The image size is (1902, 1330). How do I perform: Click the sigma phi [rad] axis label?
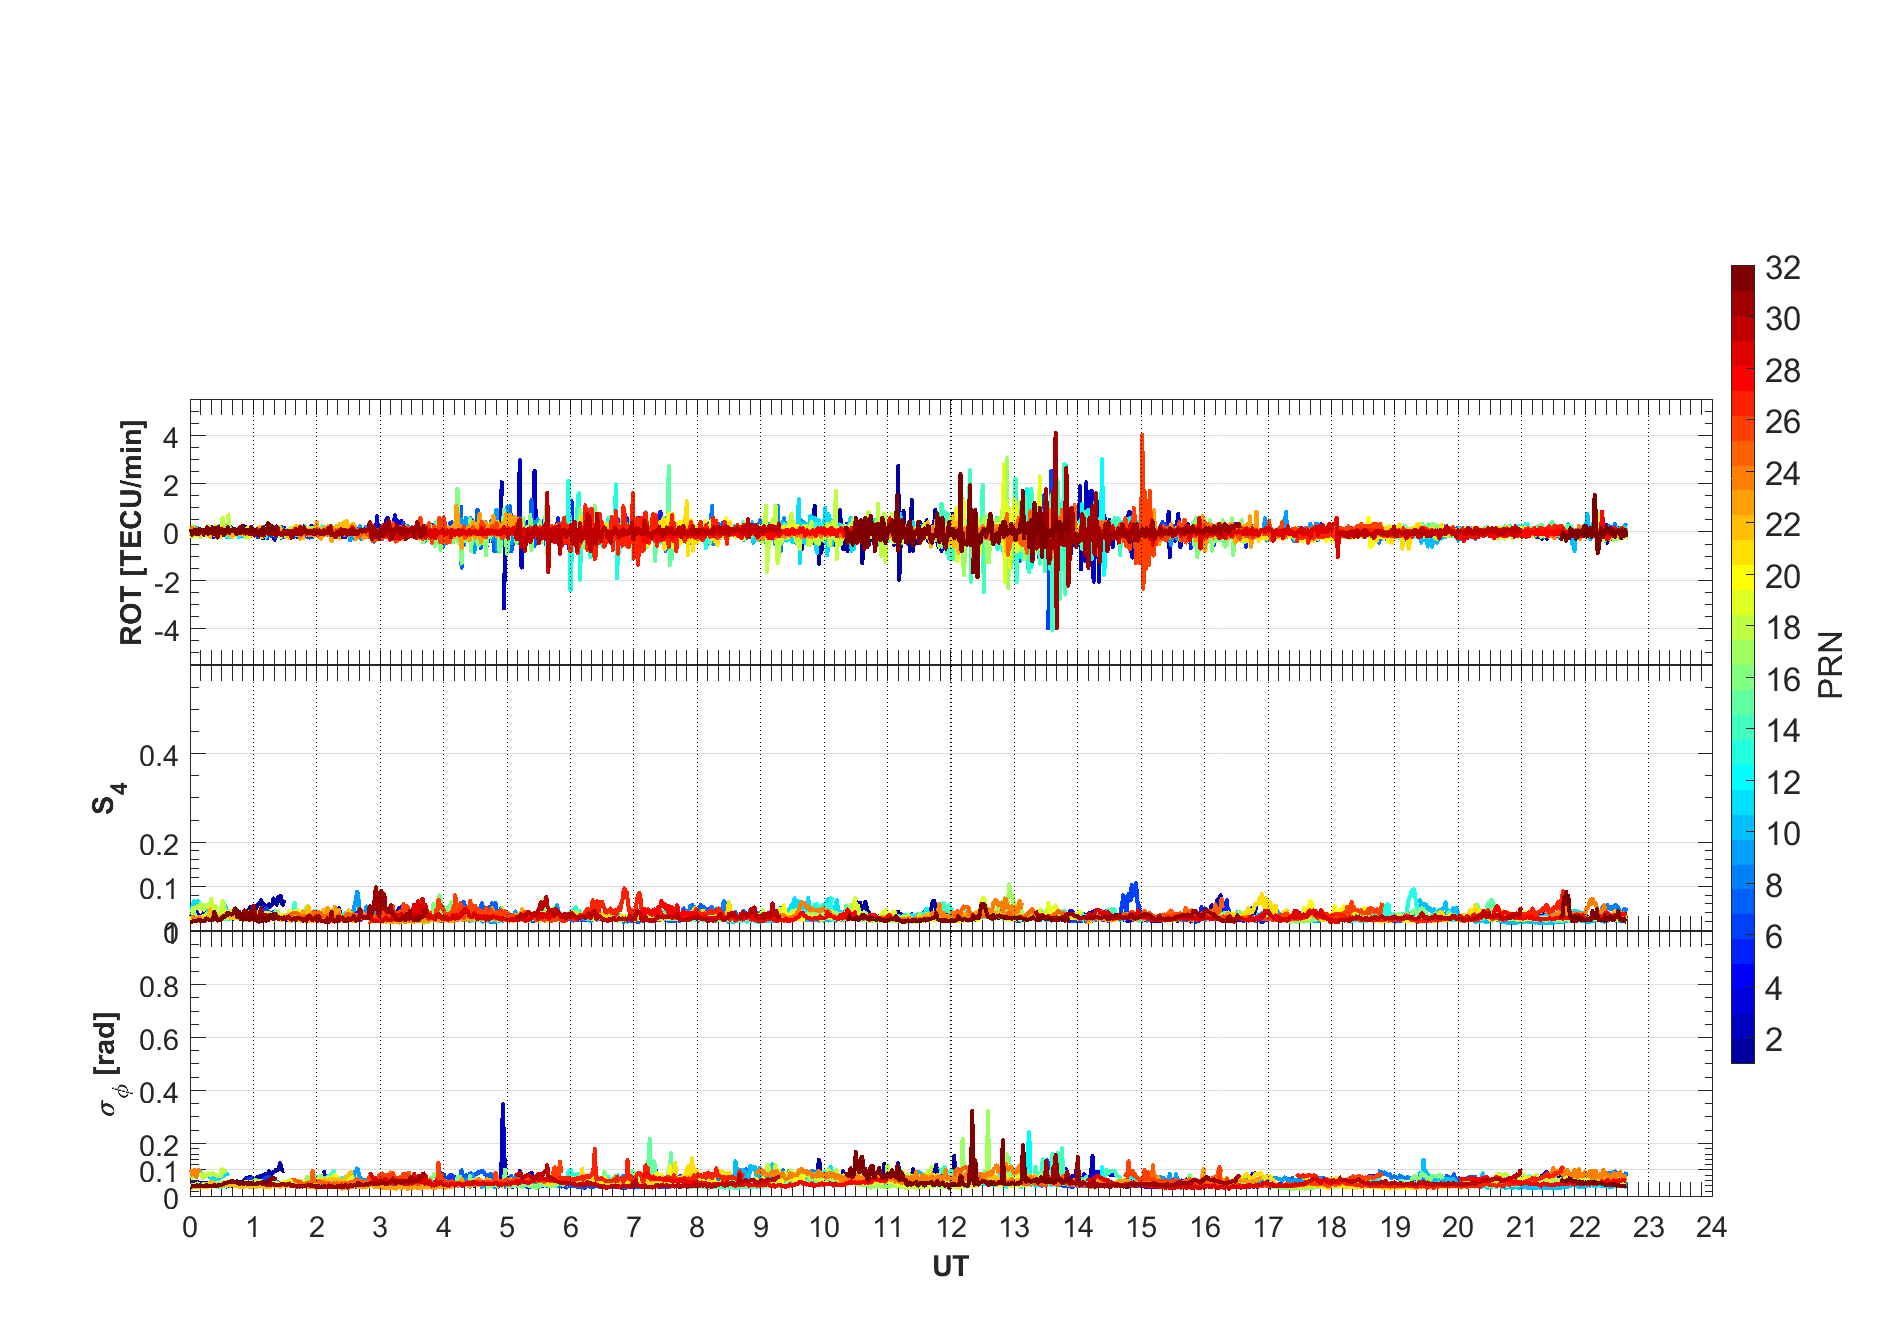click(110, 1064)
